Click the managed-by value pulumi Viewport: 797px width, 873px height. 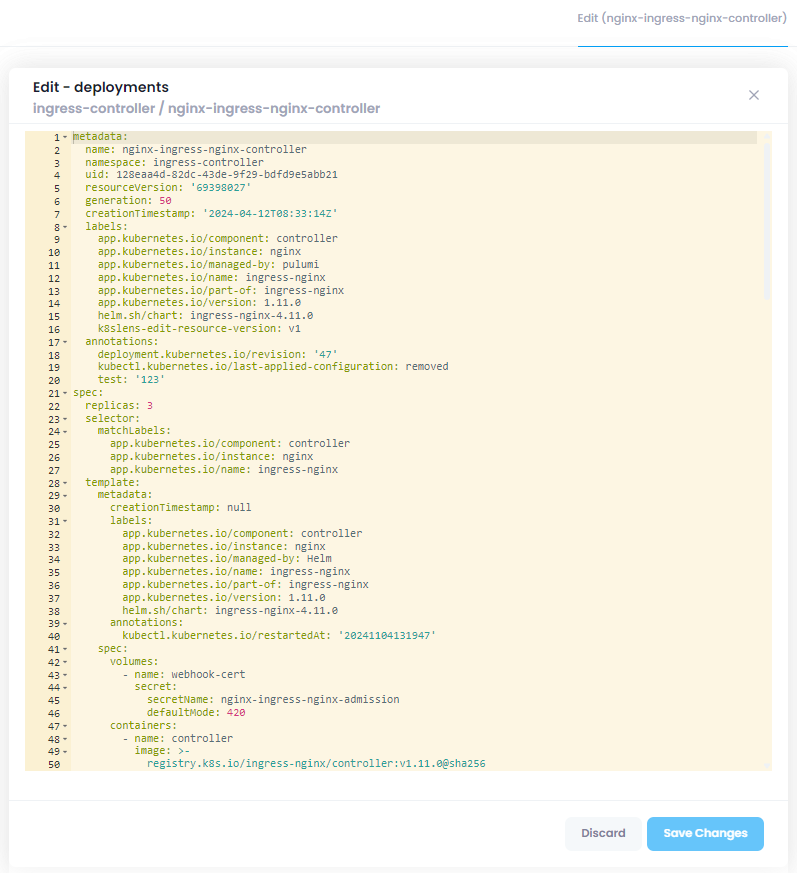pyautogui.click(x=301, y=264)
